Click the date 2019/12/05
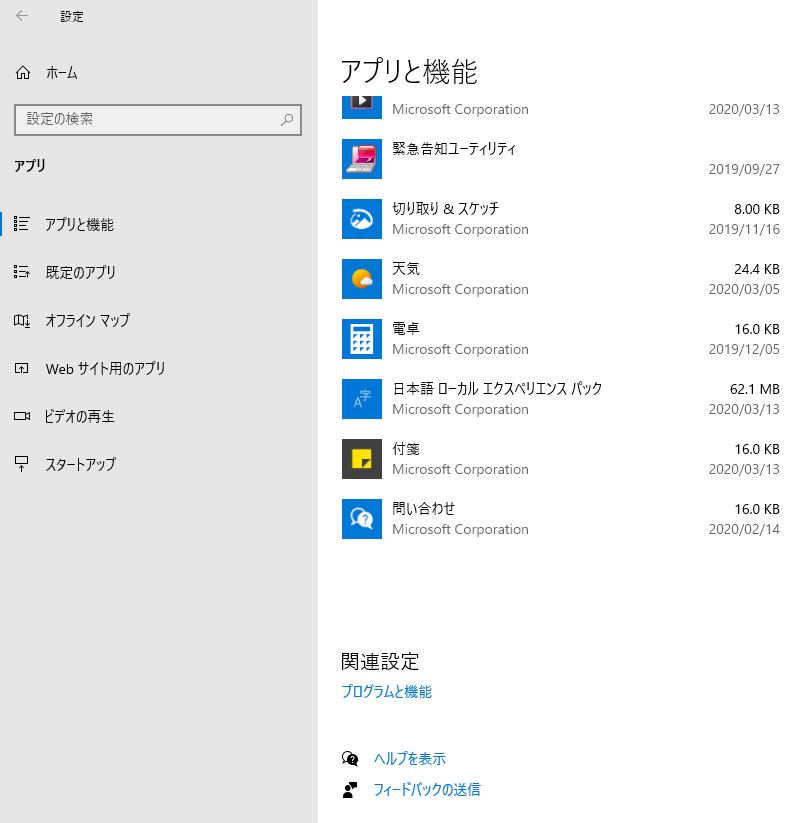This screenshot has height=823, width=803. 744,349
